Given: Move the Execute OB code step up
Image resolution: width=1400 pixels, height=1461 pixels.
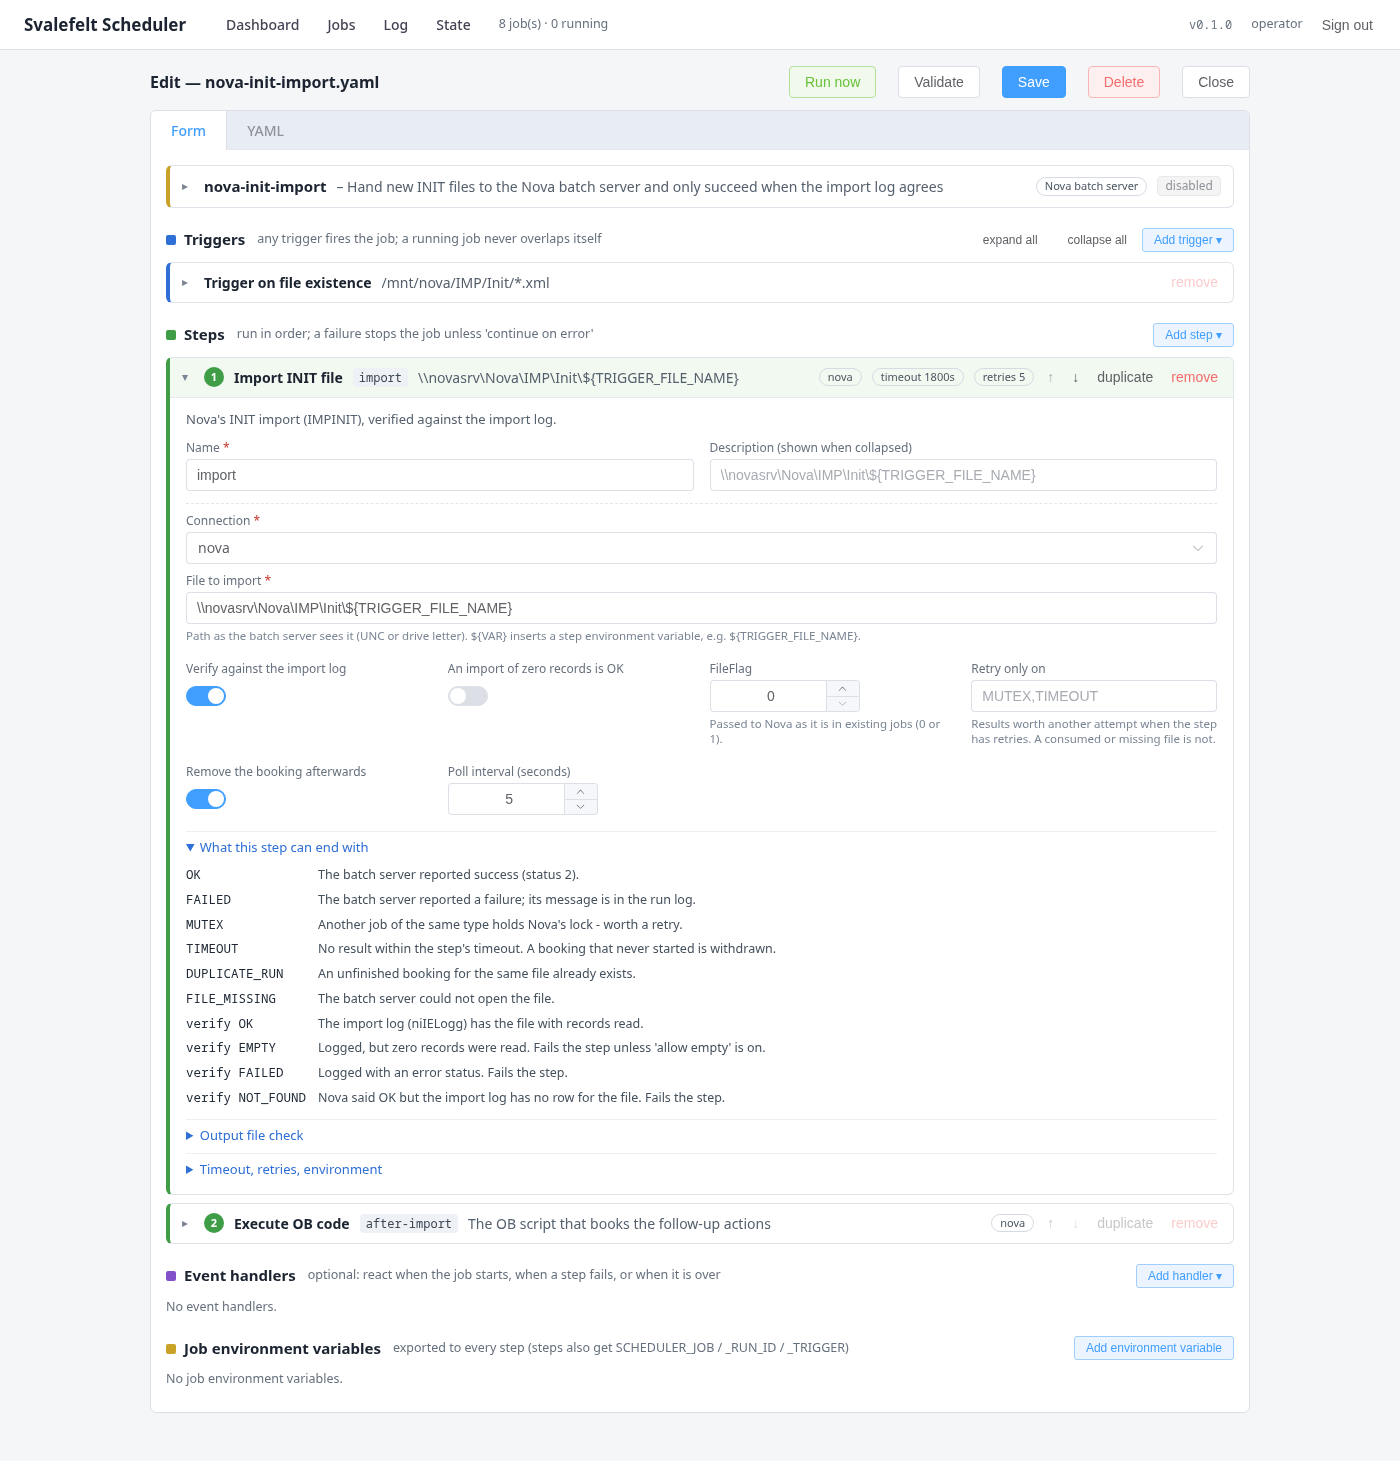Looking at the screenshot, I should click(x=1050, y=1224).
